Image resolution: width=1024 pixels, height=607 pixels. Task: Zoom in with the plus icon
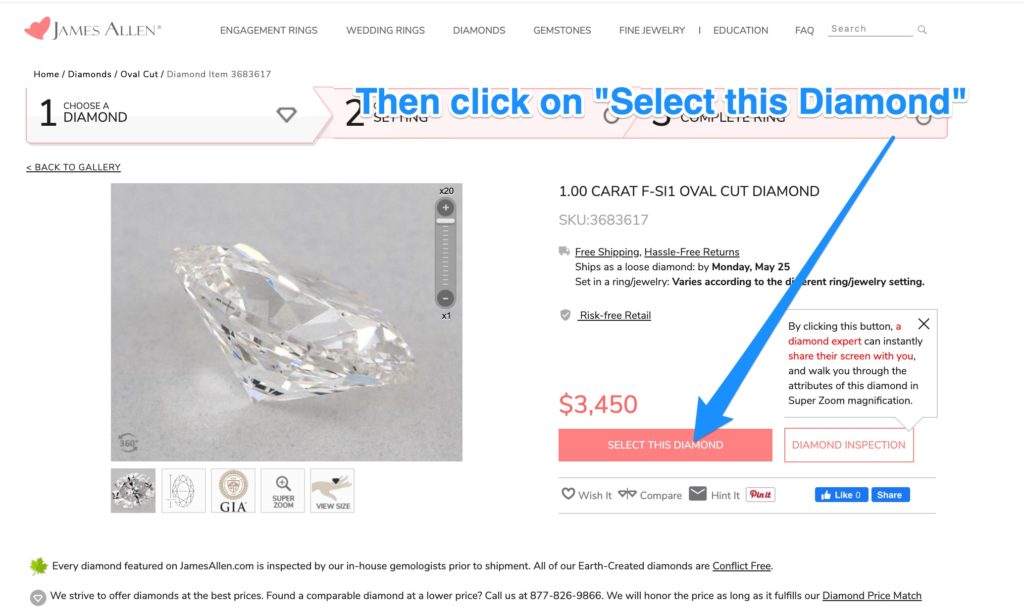point(446,208)
